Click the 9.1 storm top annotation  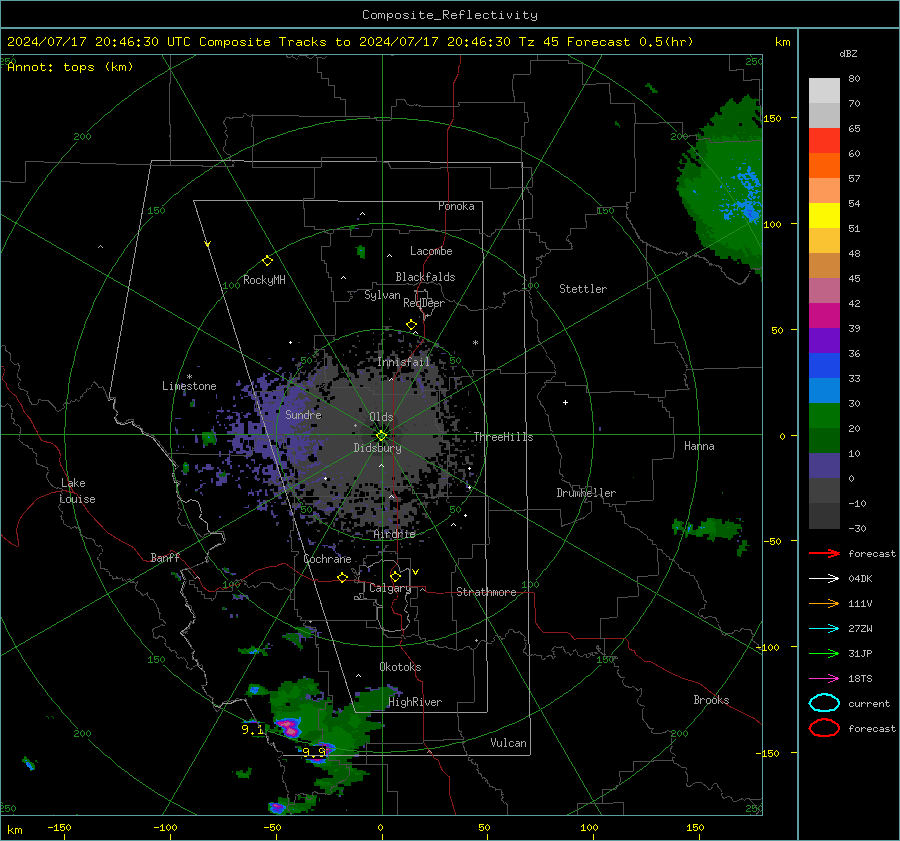click(252, 730)
